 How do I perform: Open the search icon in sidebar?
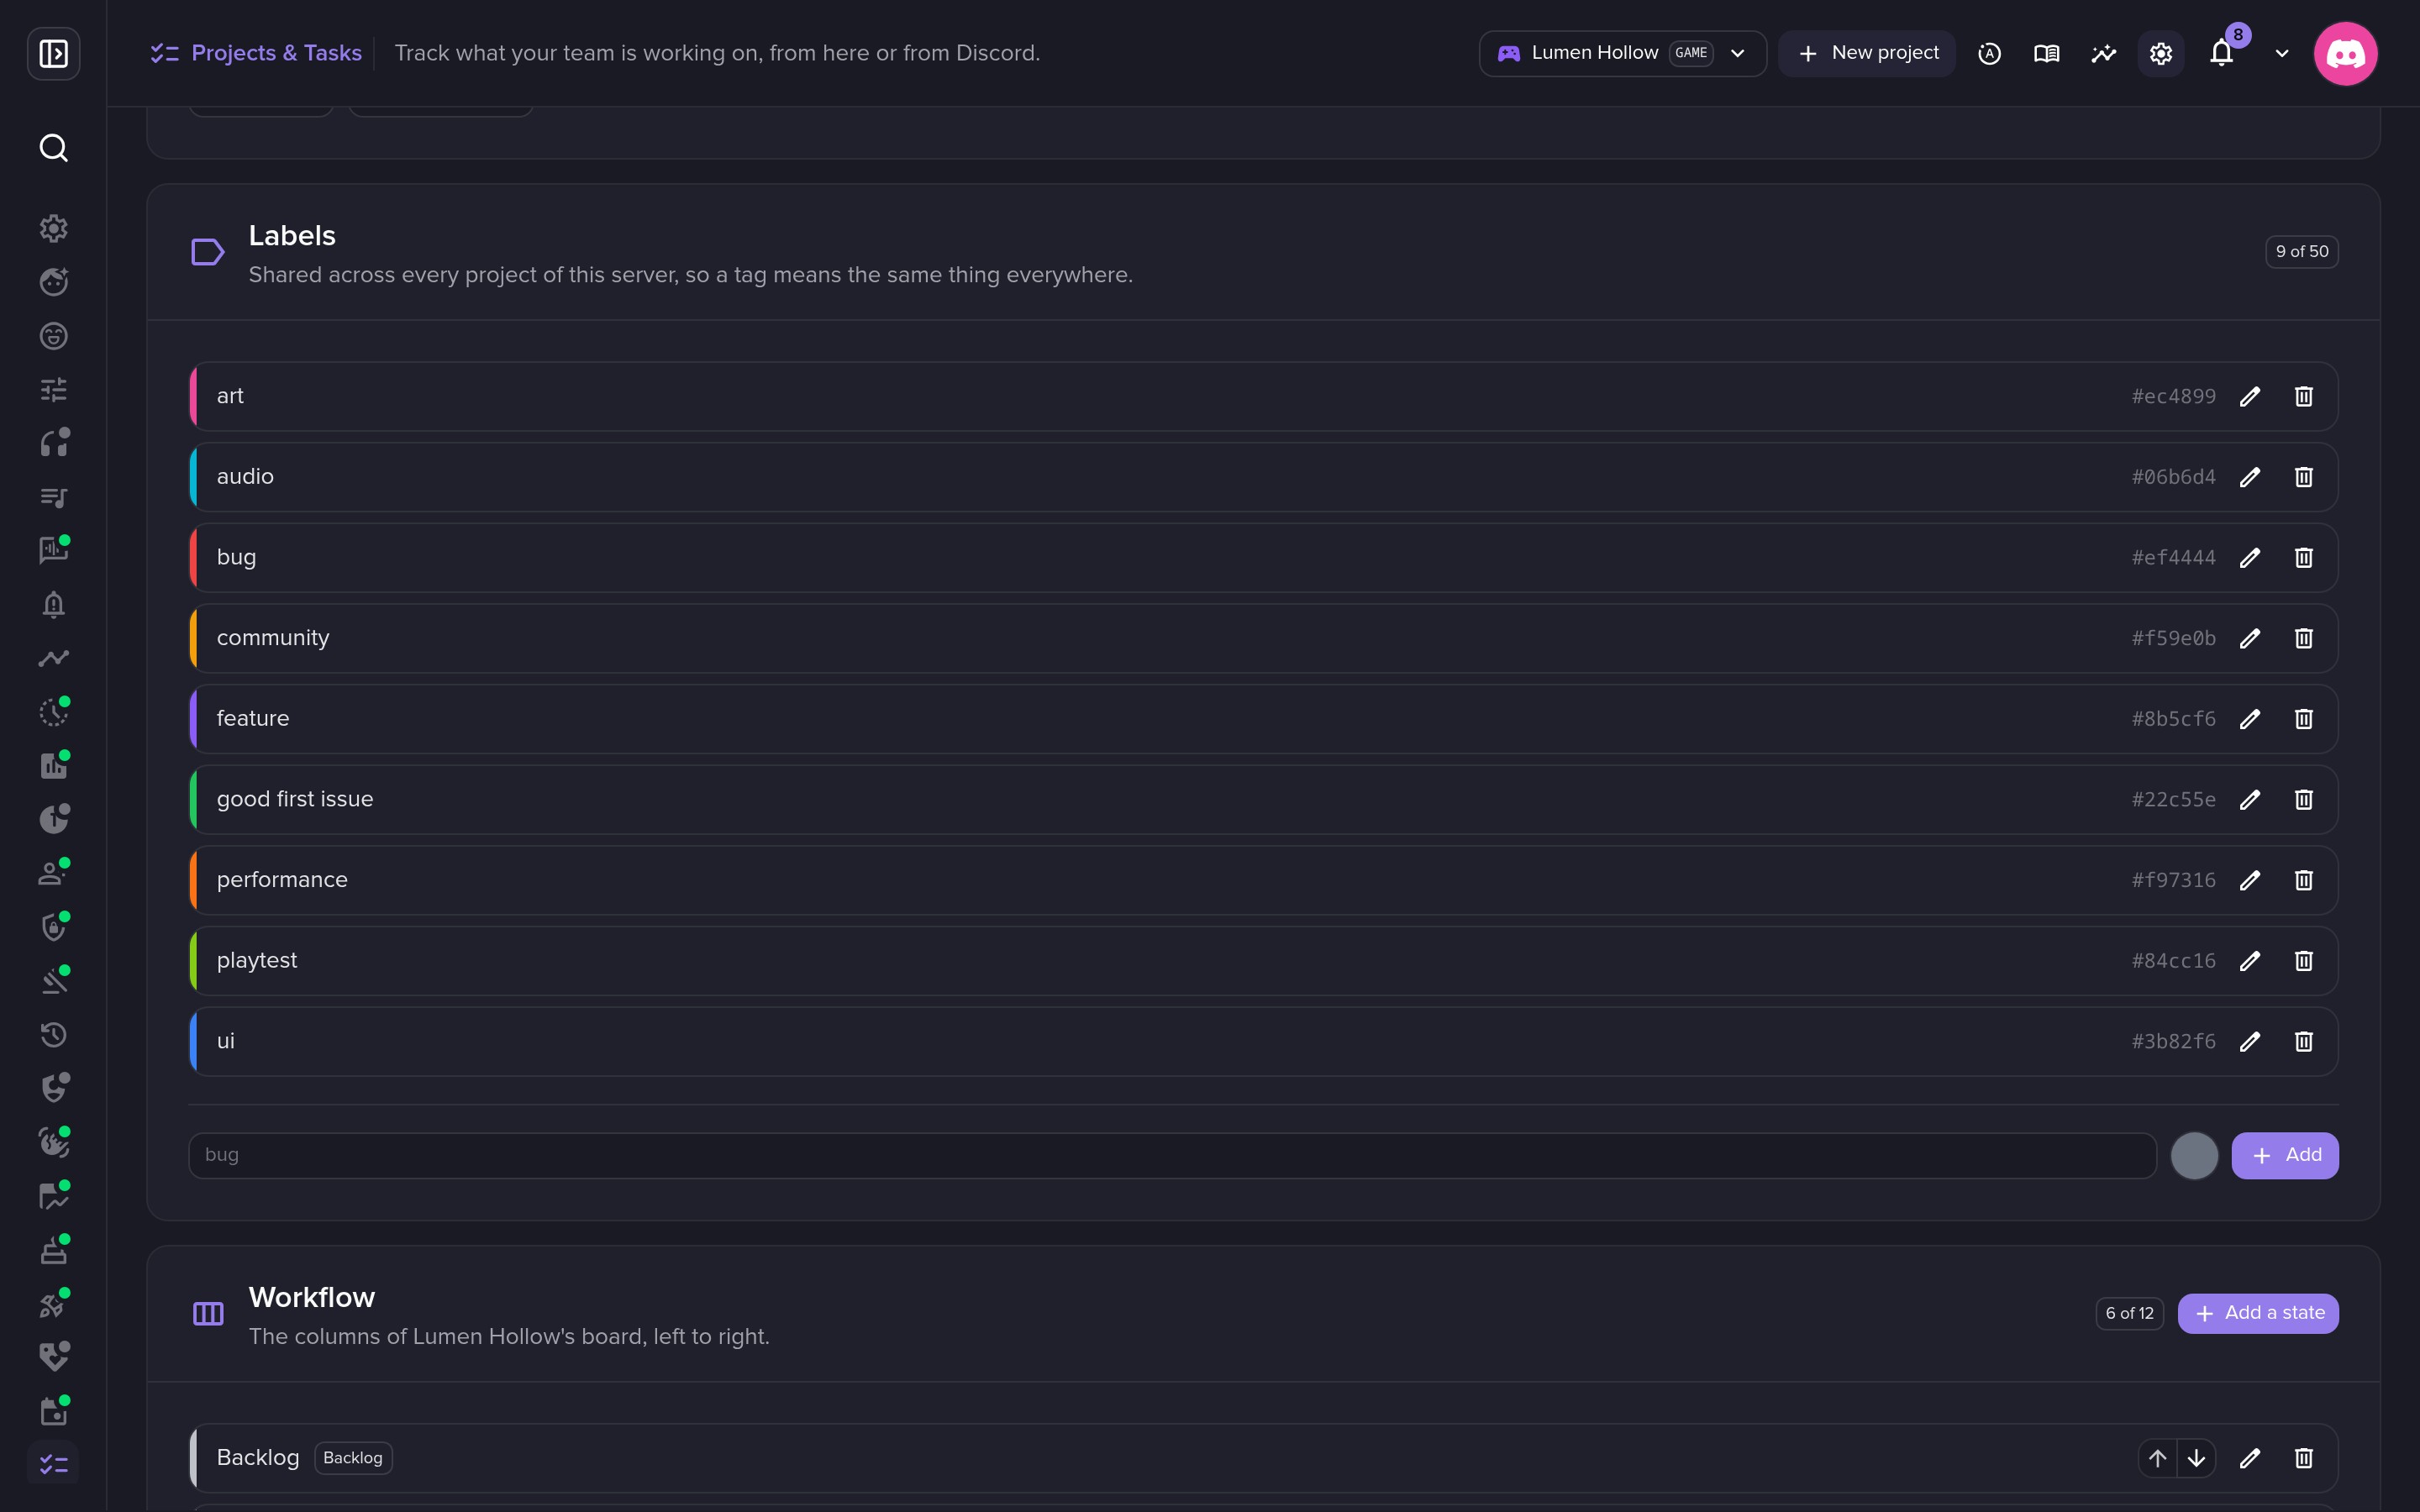tap(54, 148)
